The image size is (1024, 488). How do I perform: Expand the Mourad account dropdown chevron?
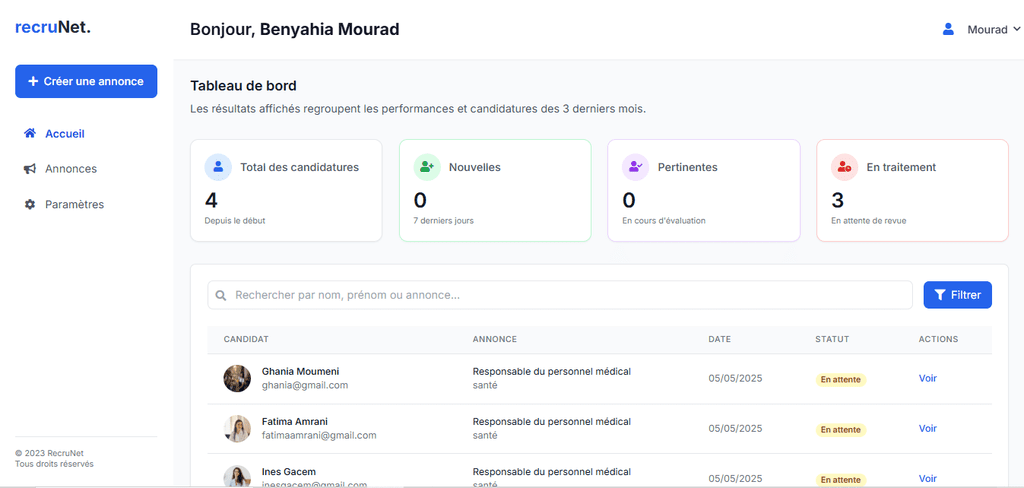(1017, 30)
